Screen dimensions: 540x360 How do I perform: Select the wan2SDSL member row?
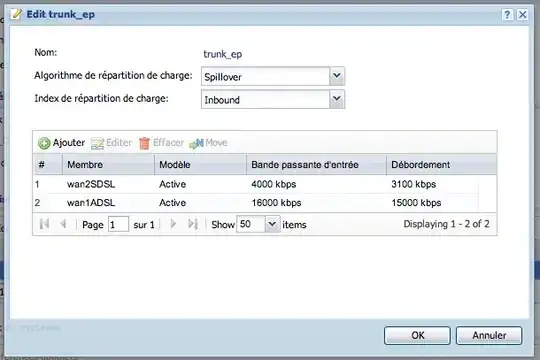point(264,184)
